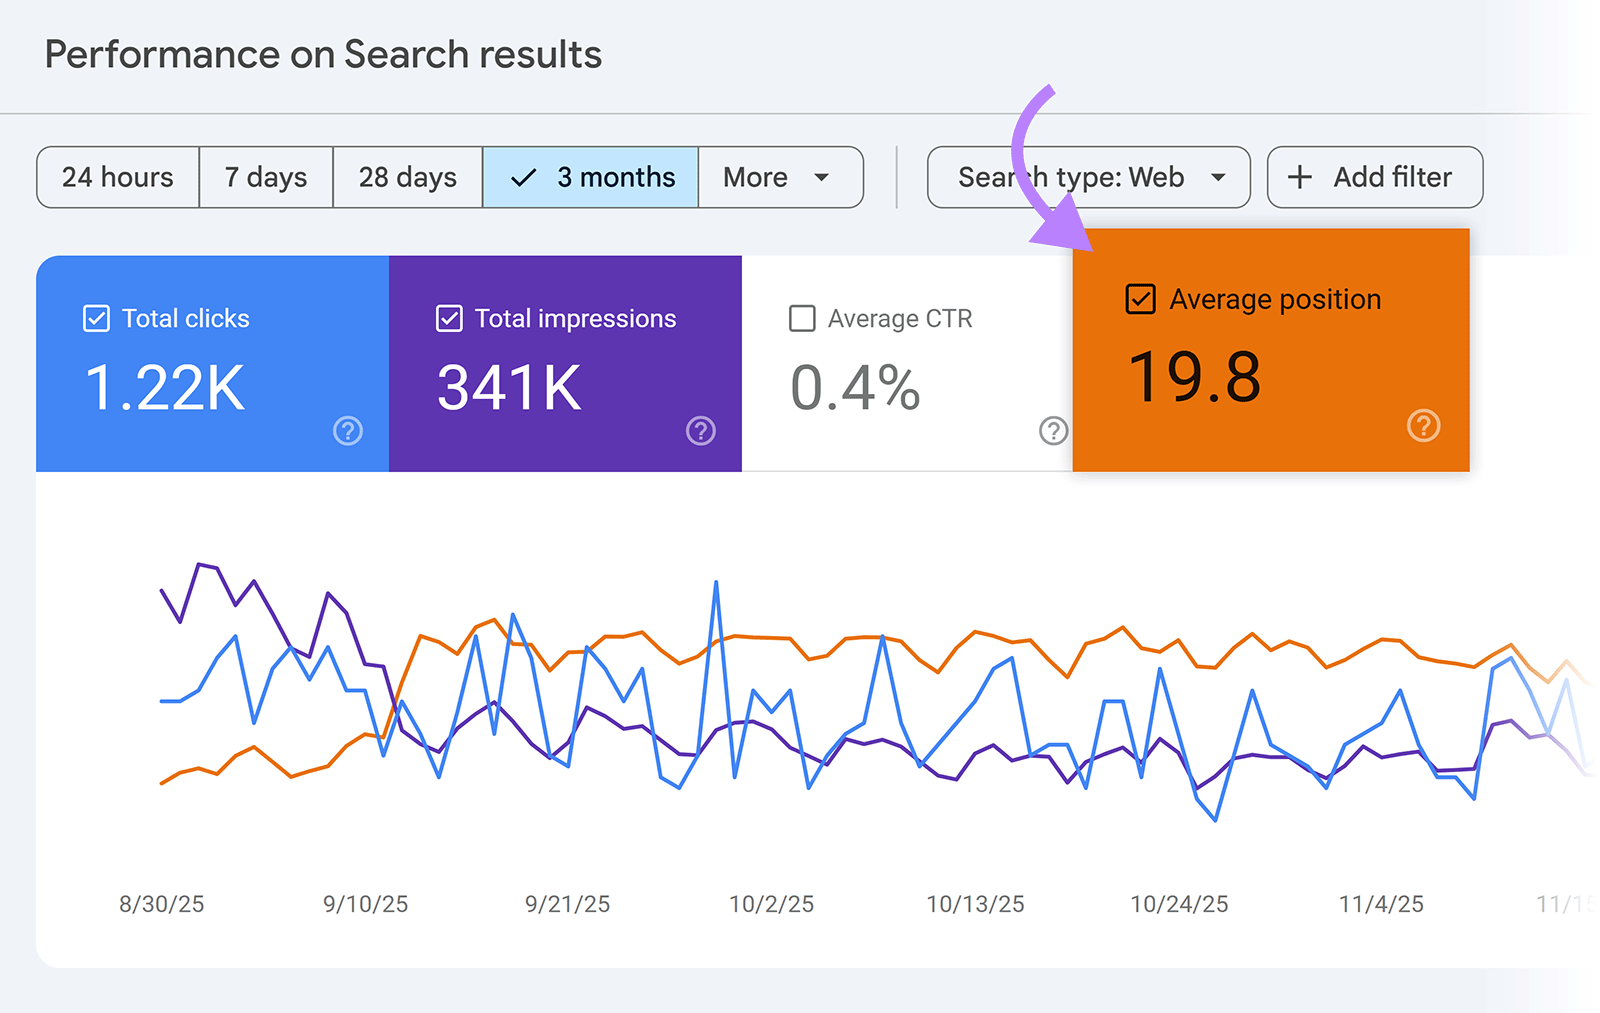Click the help icon on Total clicks card
This screenshot has width=1600, height=1013.
(347, 431)
